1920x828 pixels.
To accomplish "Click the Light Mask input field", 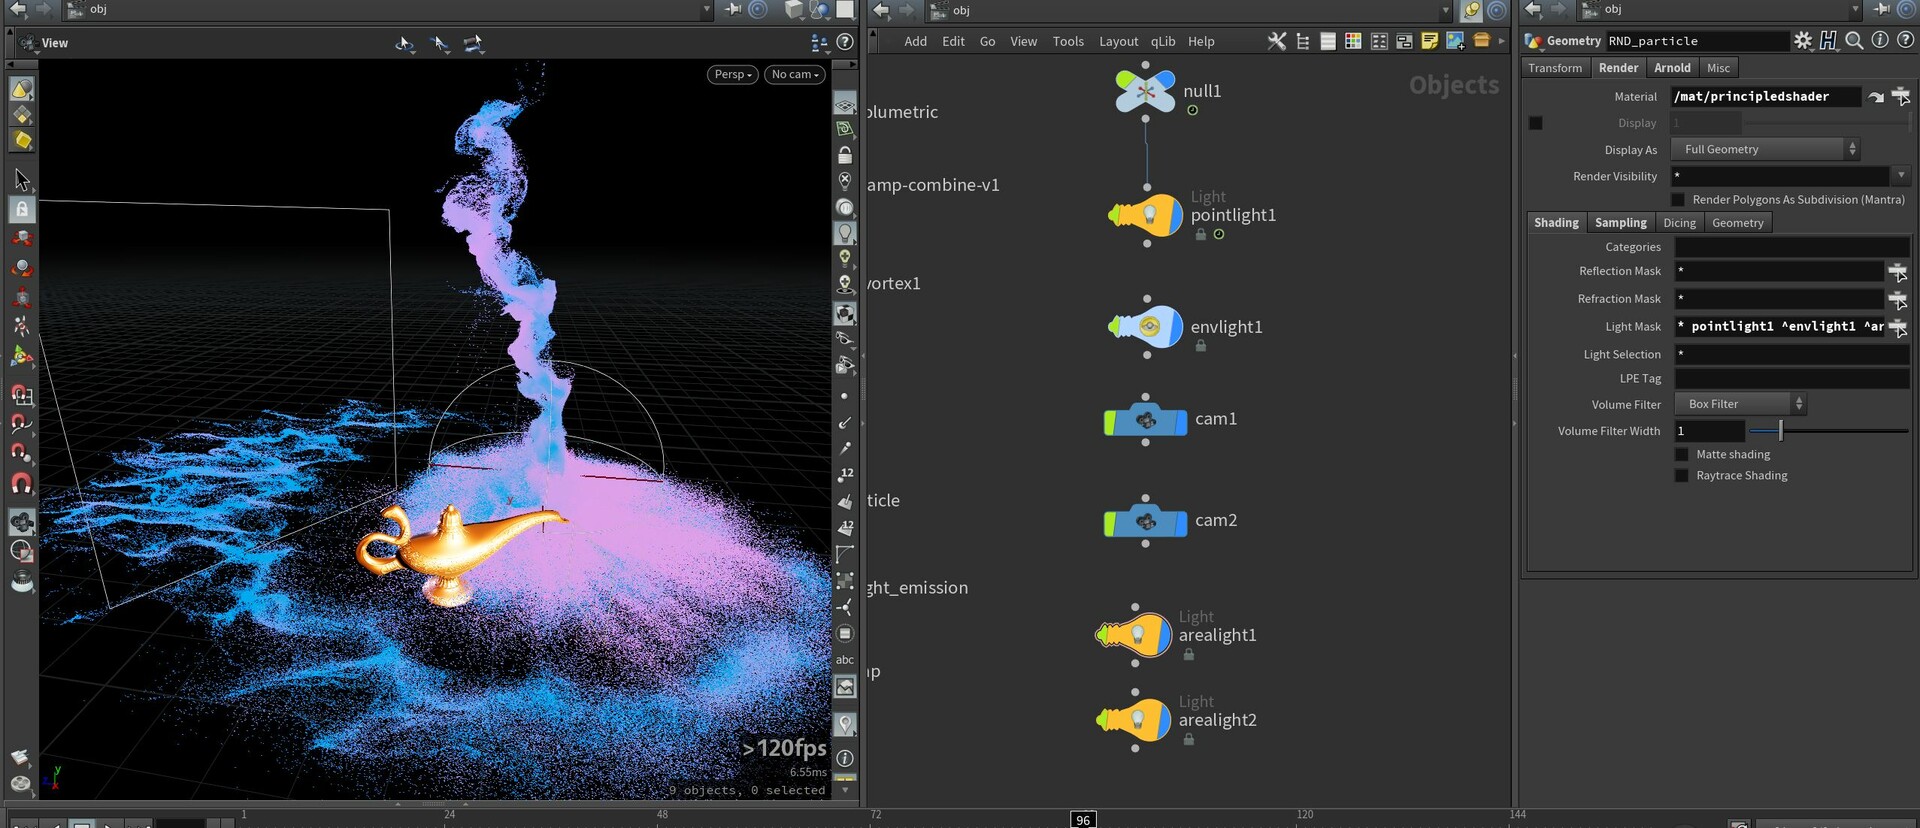I will (1778, 327).
